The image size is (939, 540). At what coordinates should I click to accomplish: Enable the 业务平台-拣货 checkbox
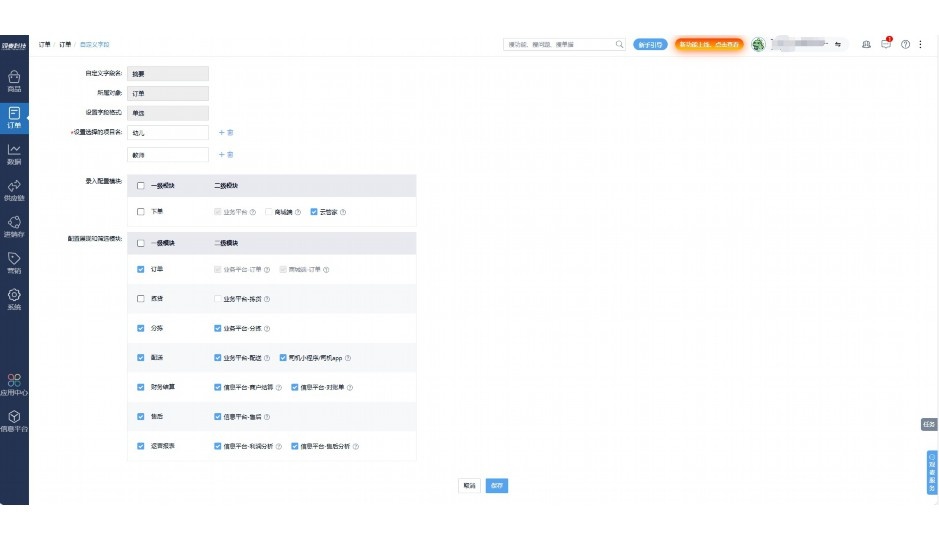(x=217, y=299)
